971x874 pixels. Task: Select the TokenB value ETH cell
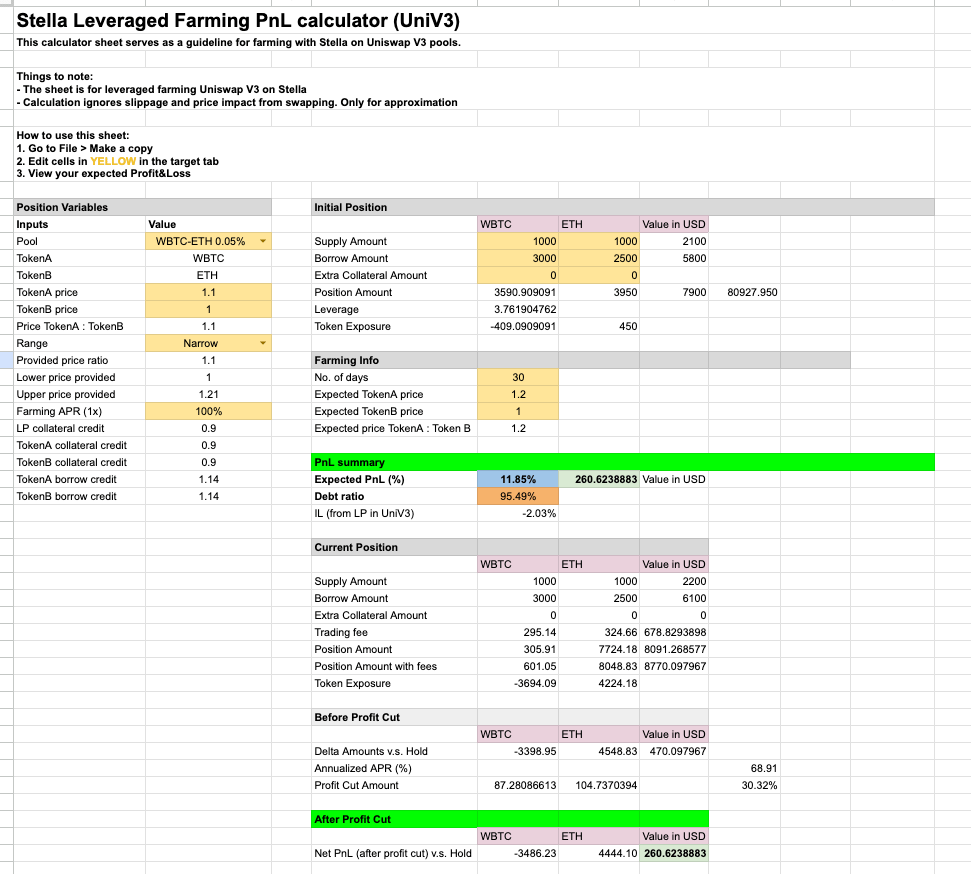208,276
